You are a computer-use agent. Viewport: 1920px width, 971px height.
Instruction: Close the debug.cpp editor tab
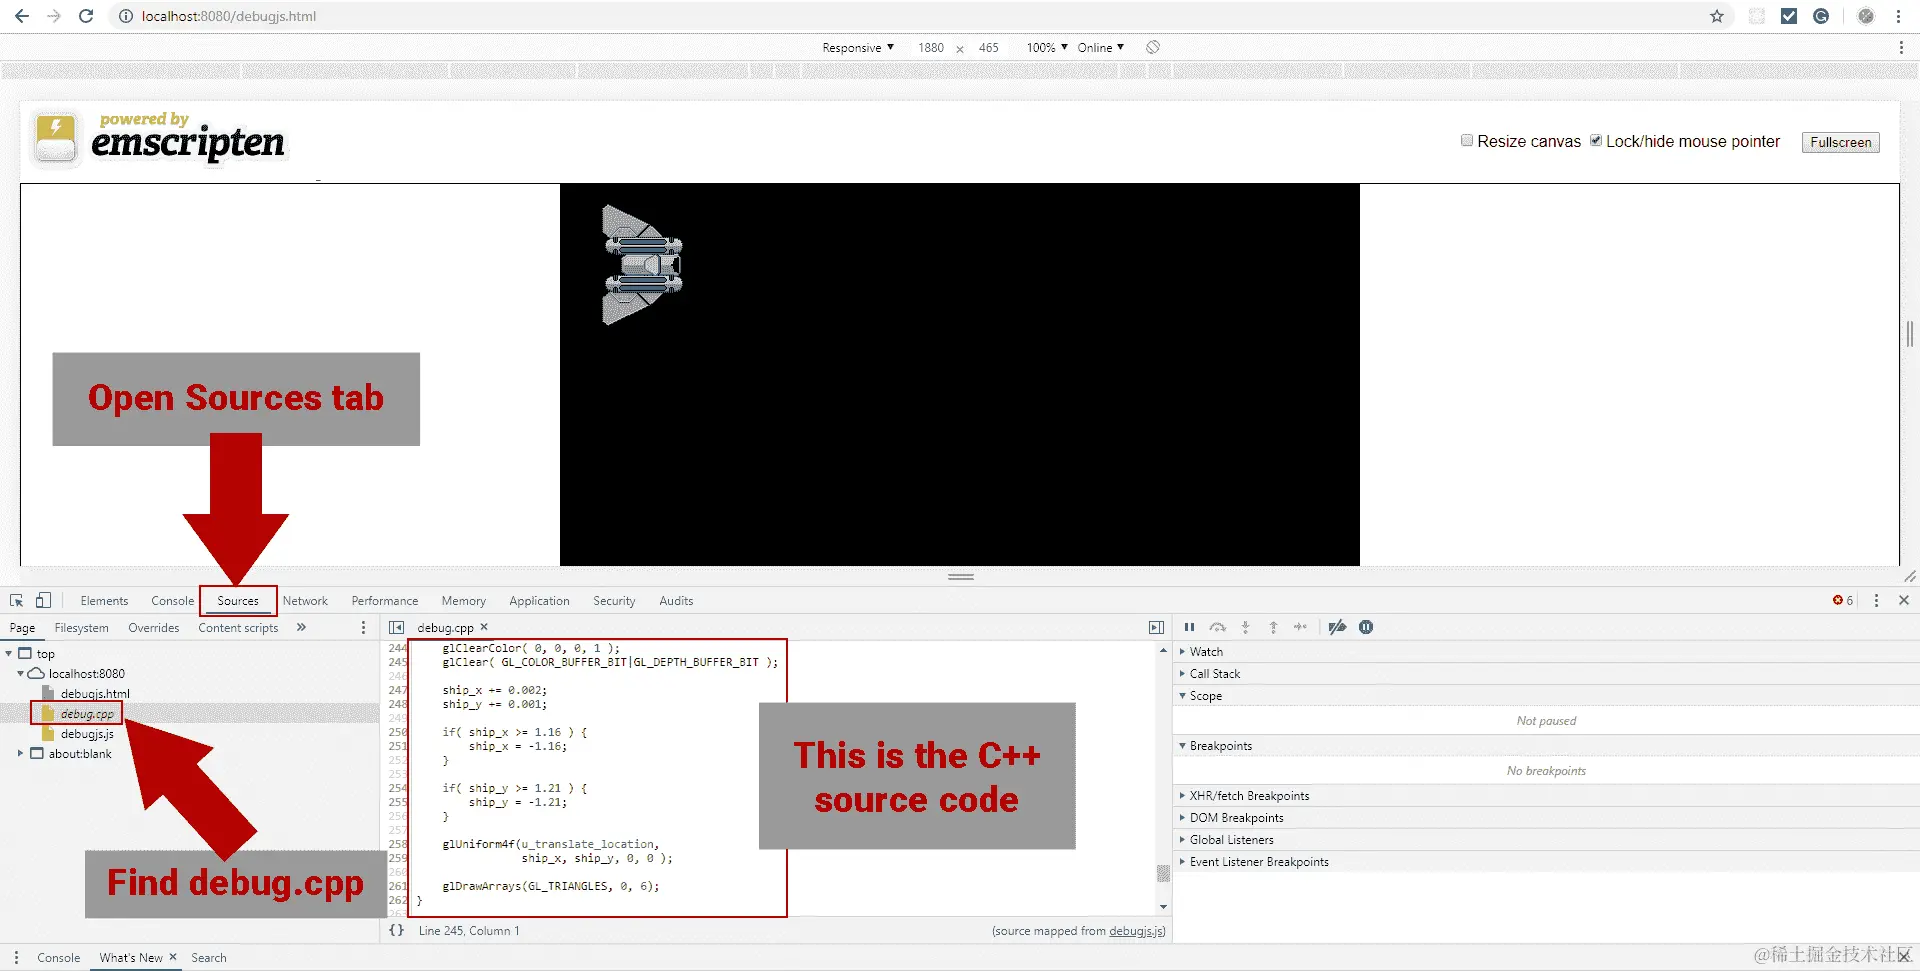click(484, 627)
